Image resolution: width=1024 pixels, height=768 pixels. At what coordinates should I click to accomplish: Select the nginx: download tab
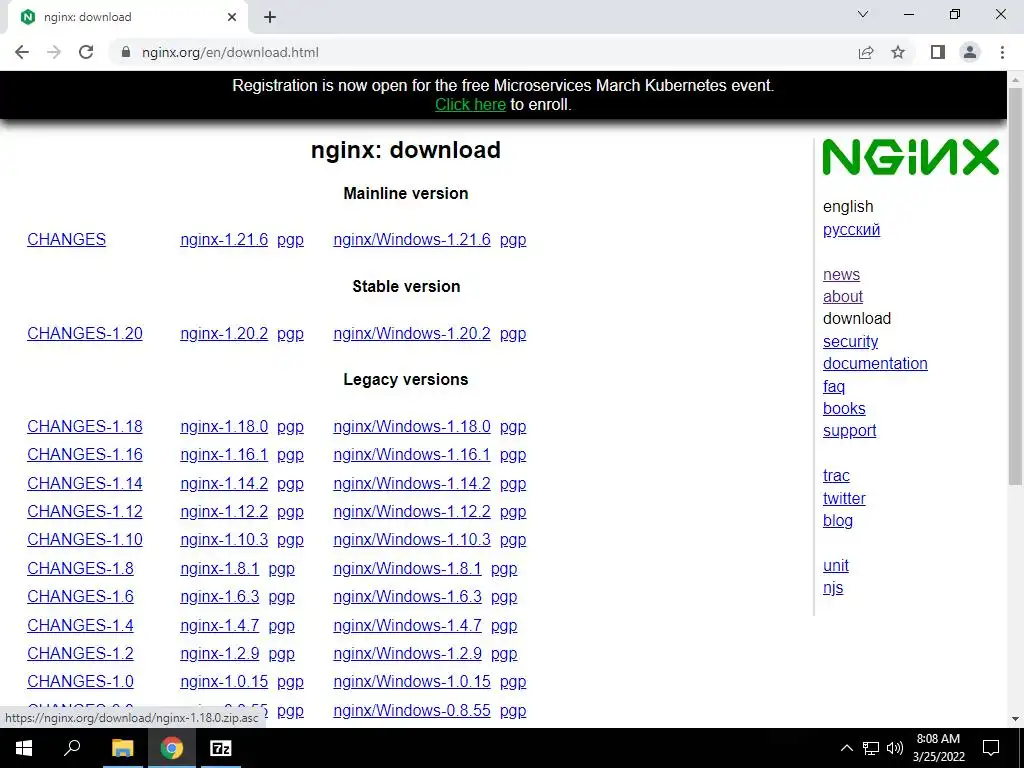[x=127, y=18]
